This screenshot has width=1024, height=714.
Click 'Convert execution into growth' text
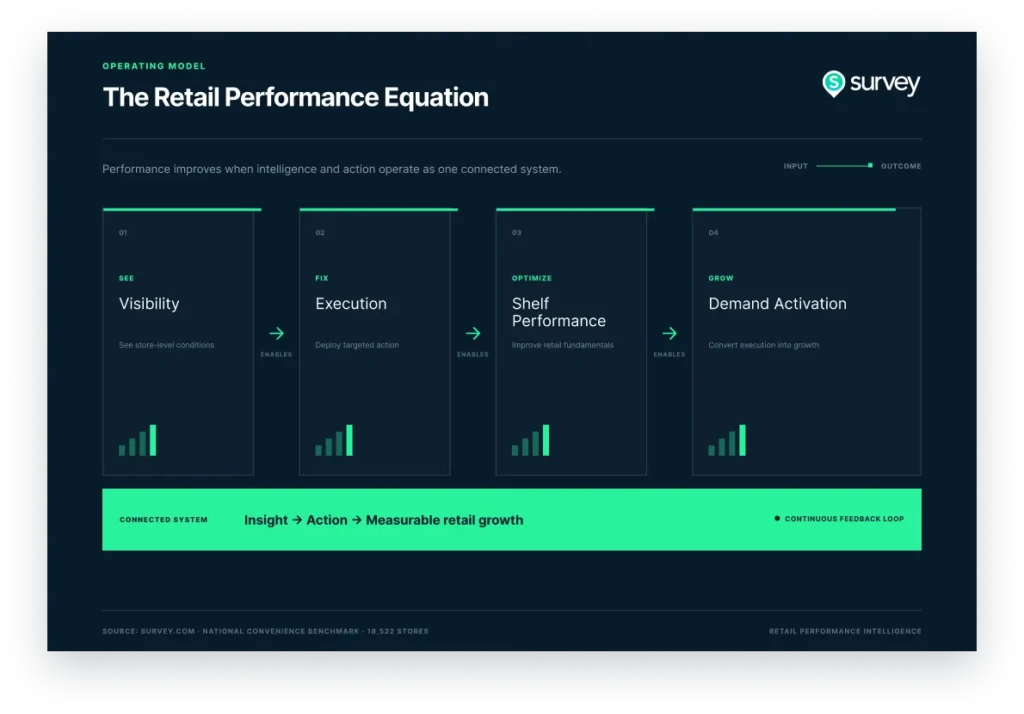[x=763, y=345]
